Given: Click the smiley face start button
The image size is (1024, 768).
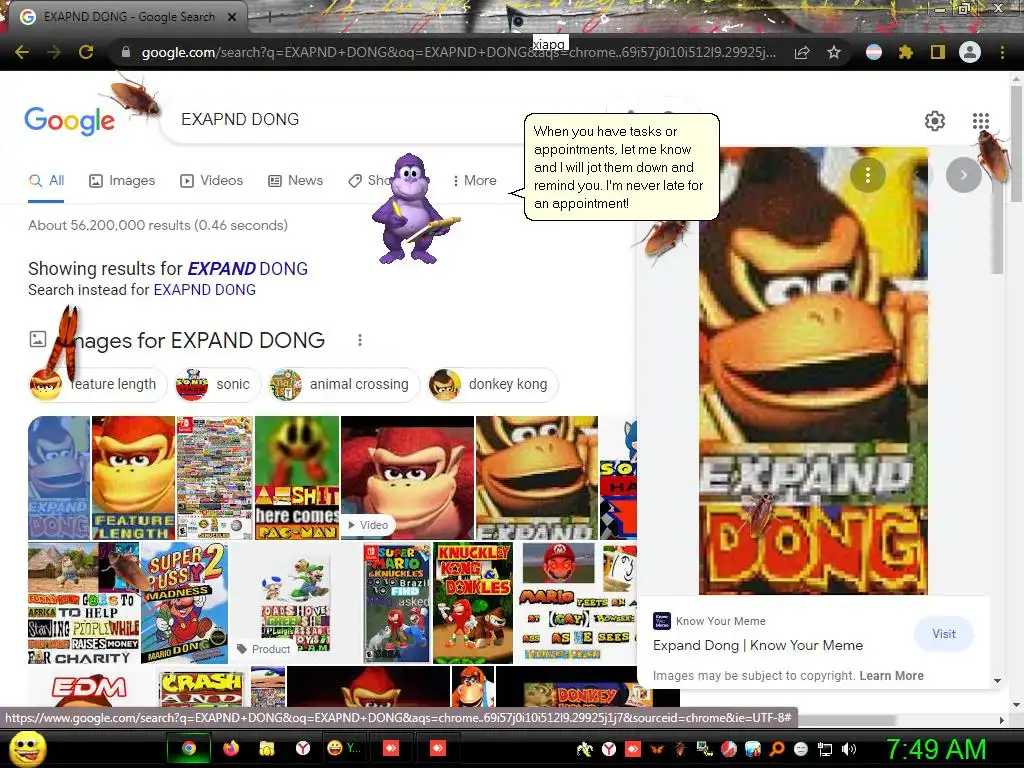Looking at the screenshot, I should (28, 748).
